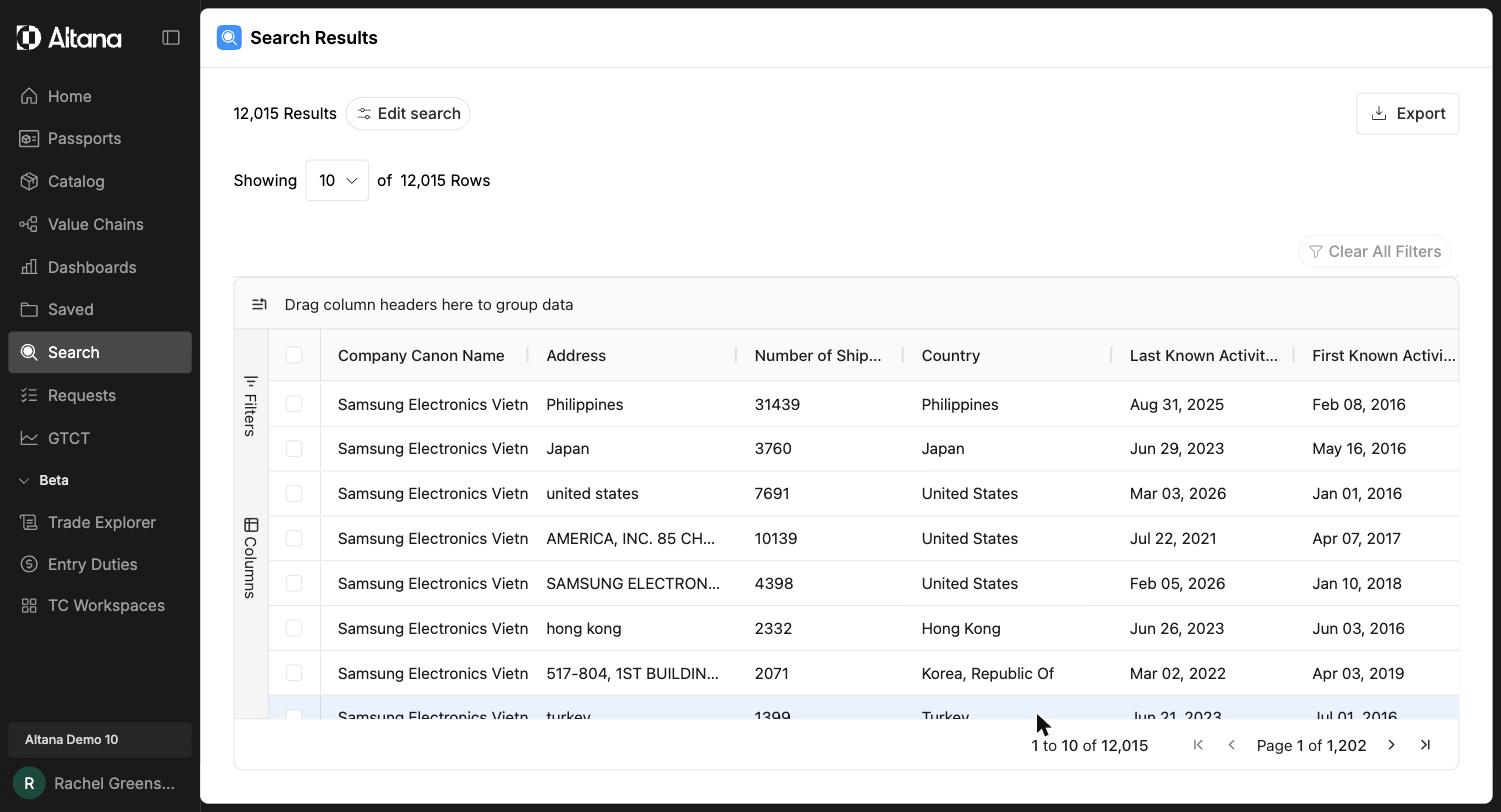This screenshot has width=1501, height=812.
Task: Open the Filters side tab
Action: click(250, 405)
